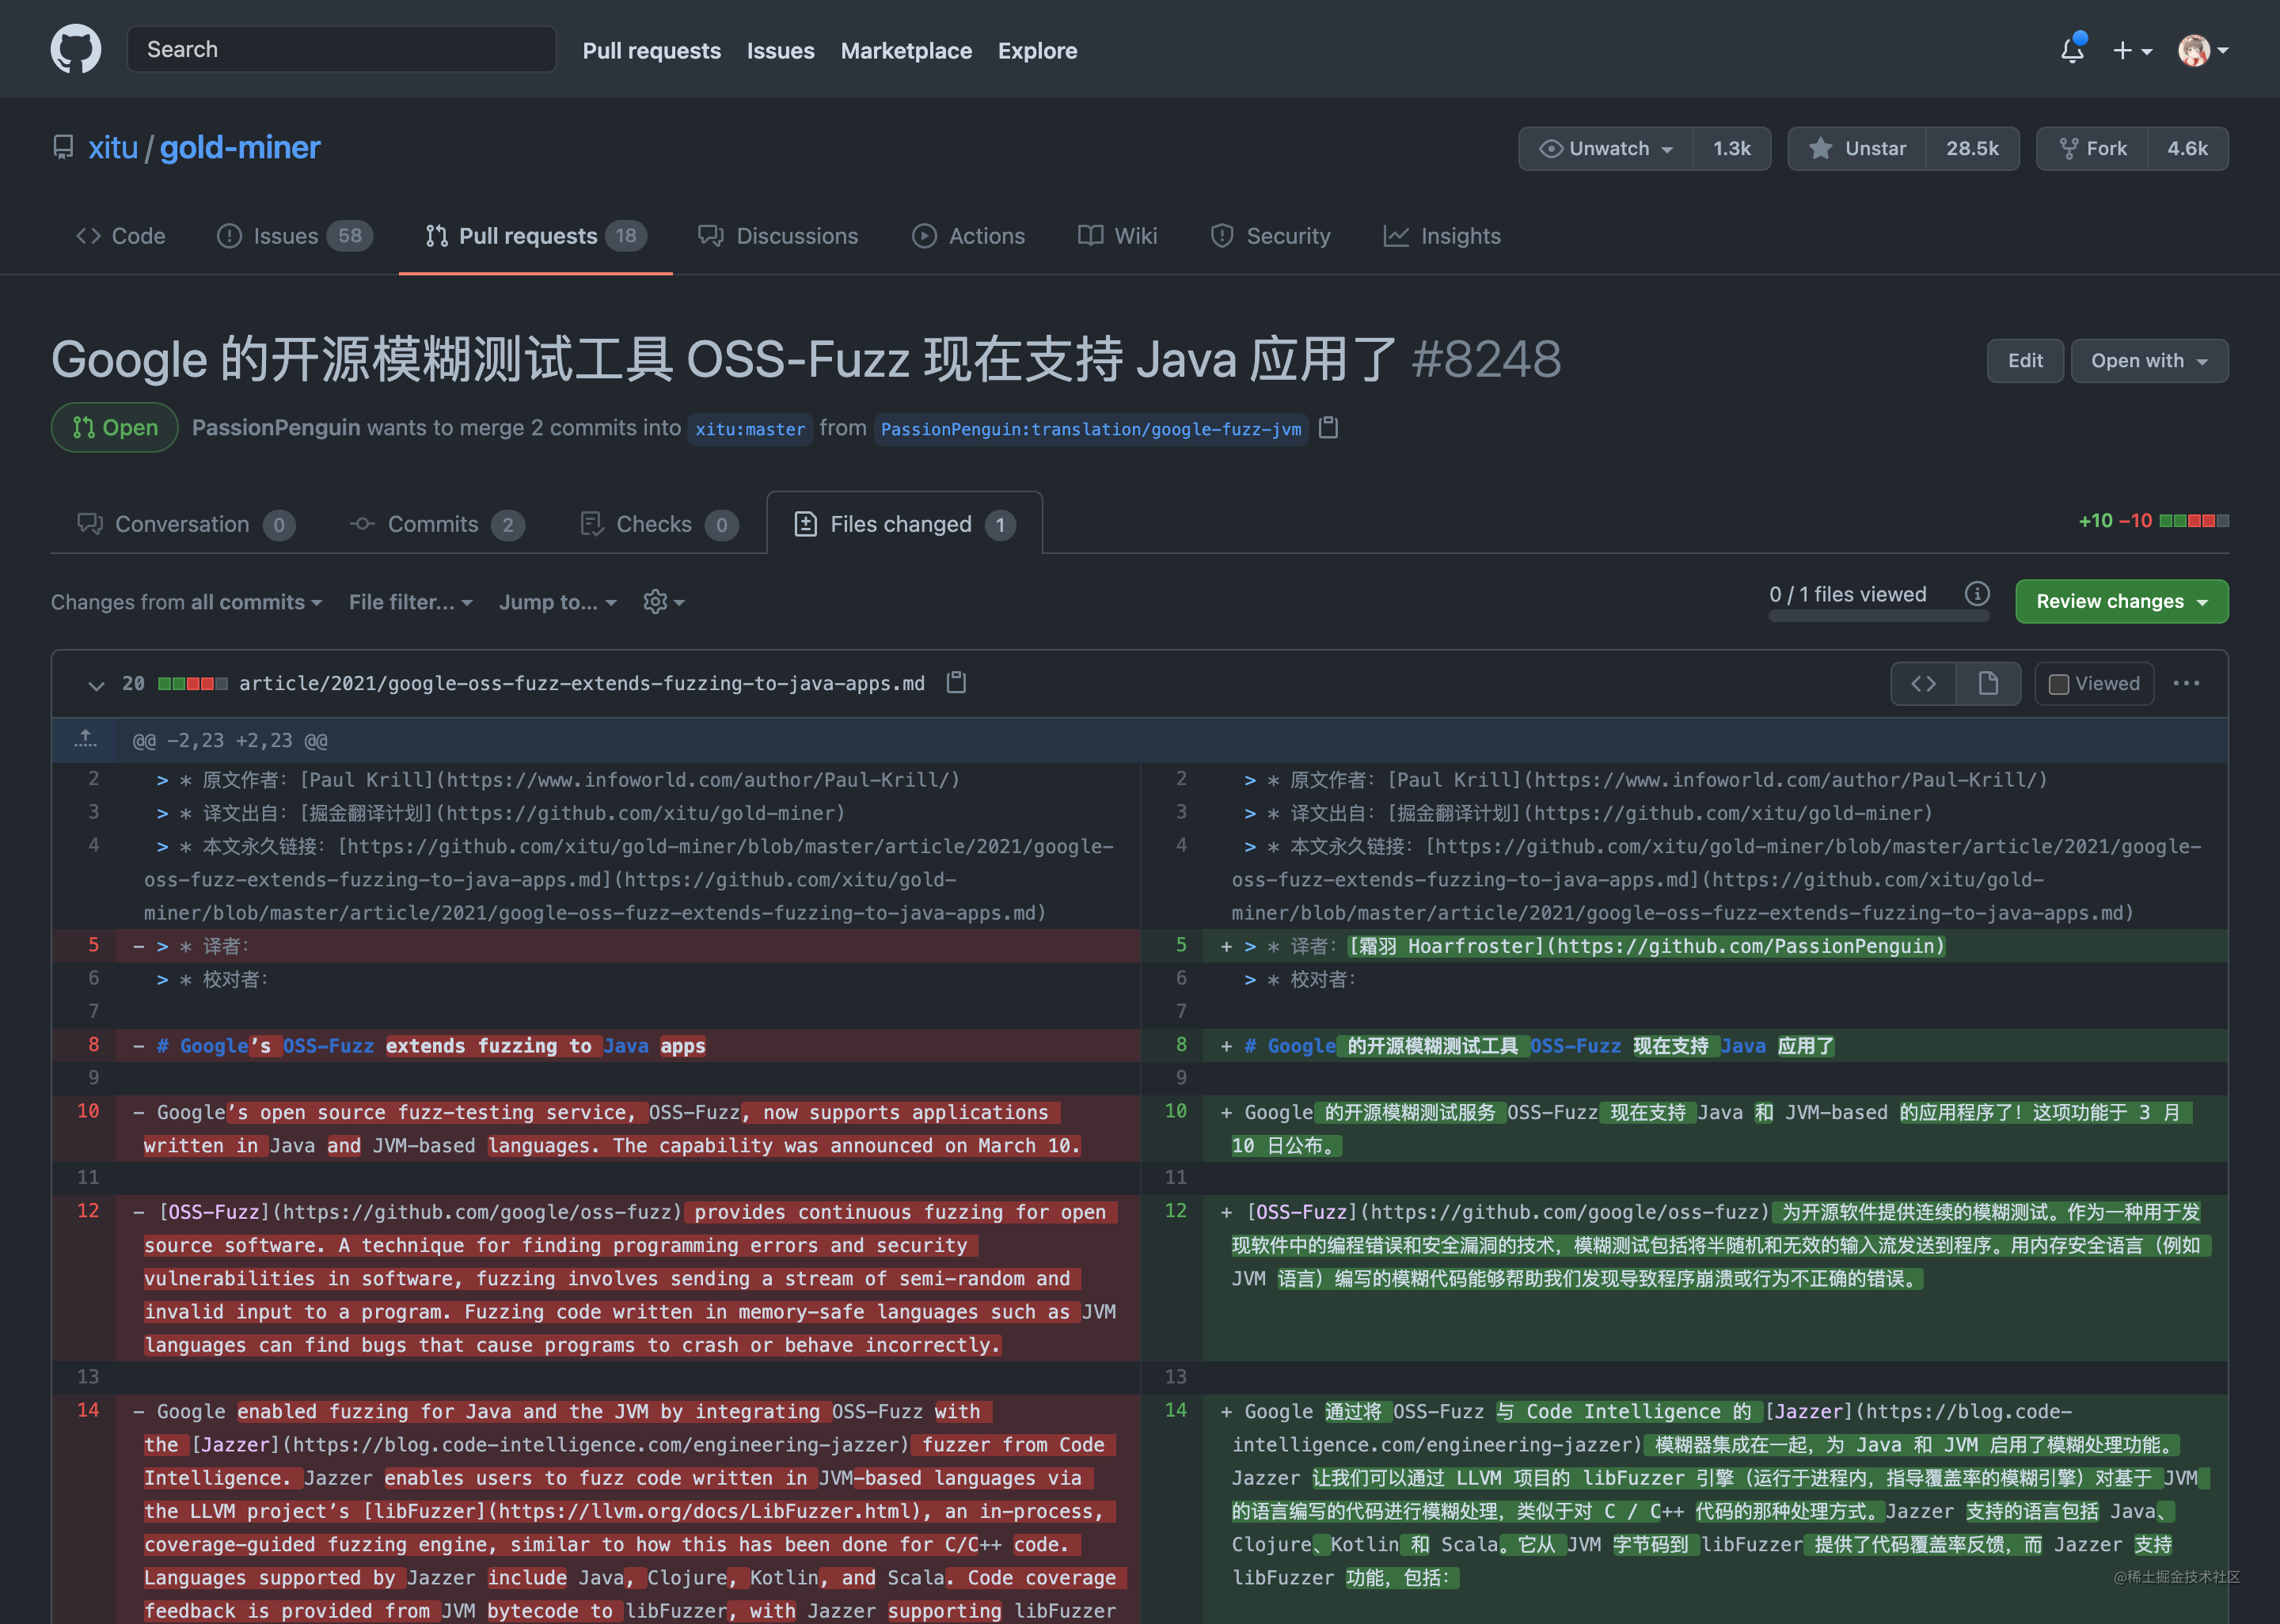
Task: Click left line number 5
Action: coord(93,945)
